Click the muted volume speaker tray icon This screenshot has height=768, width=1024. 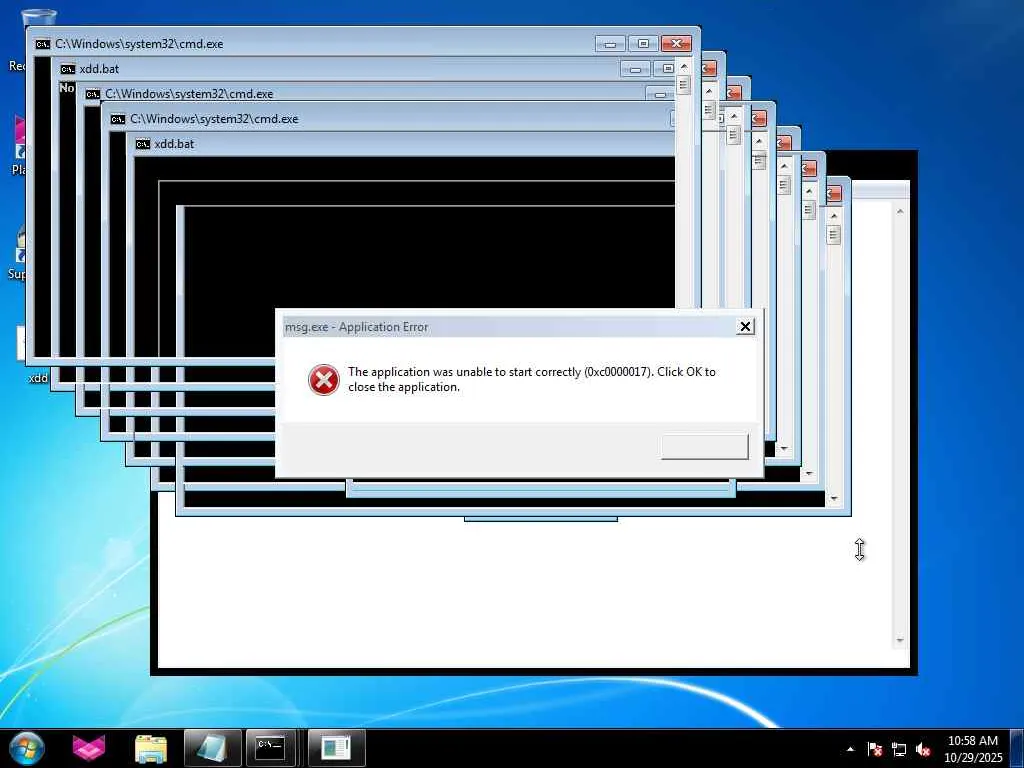tap(923, 749)
